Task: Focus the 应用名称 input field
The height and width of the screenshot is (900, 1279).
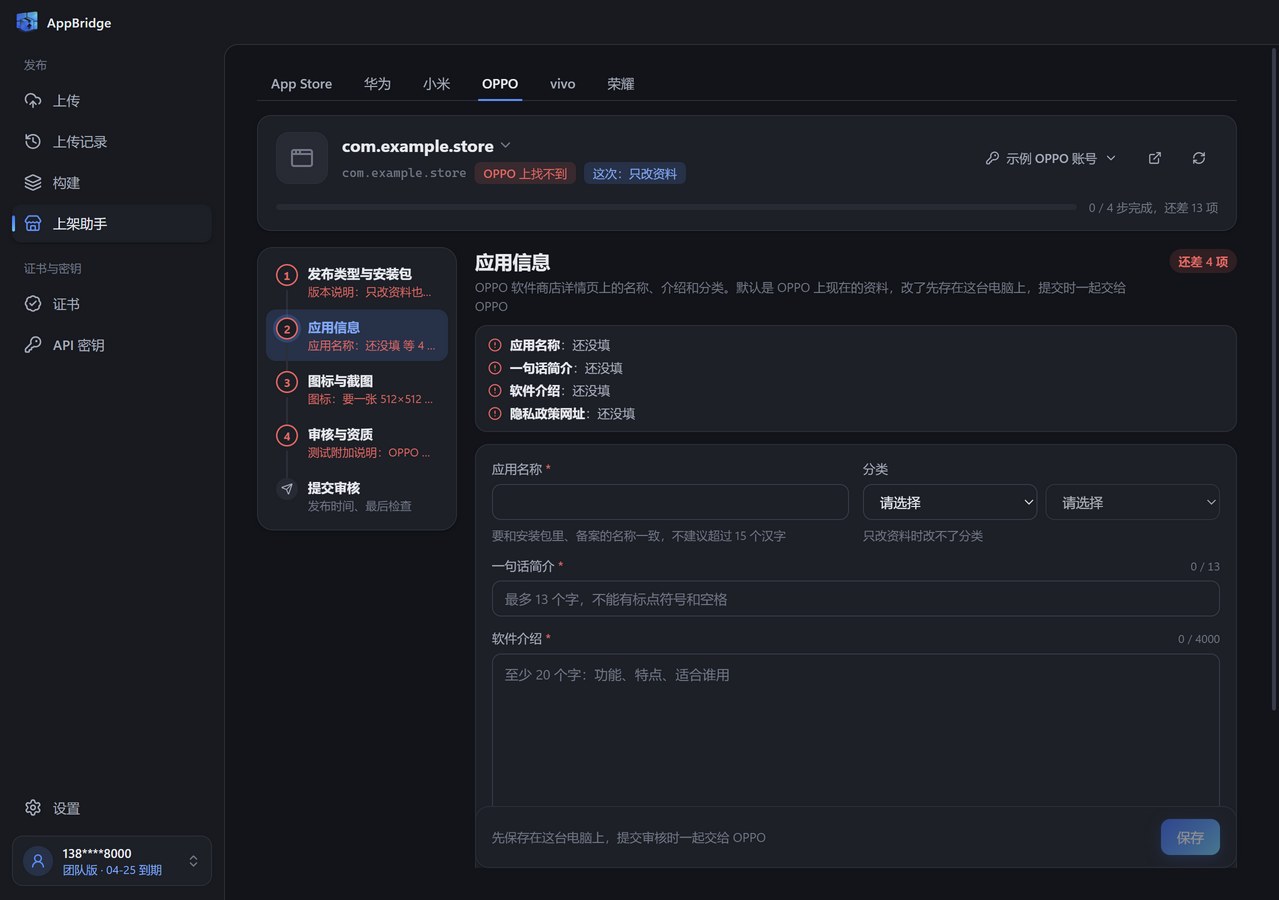Action: point(670,502)
